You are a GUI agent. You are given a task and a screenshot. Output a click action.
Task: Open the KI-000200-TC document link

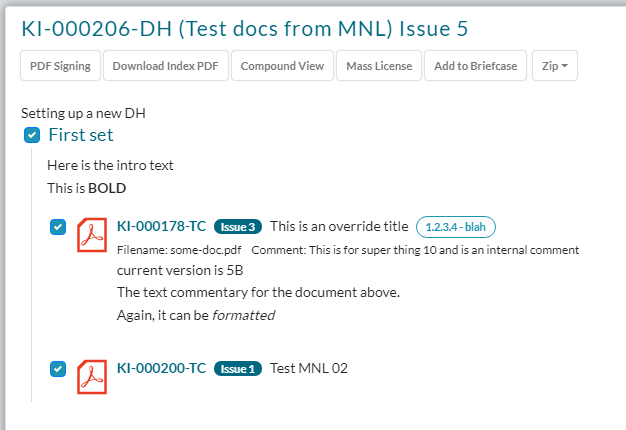click(x=161, y=368)
